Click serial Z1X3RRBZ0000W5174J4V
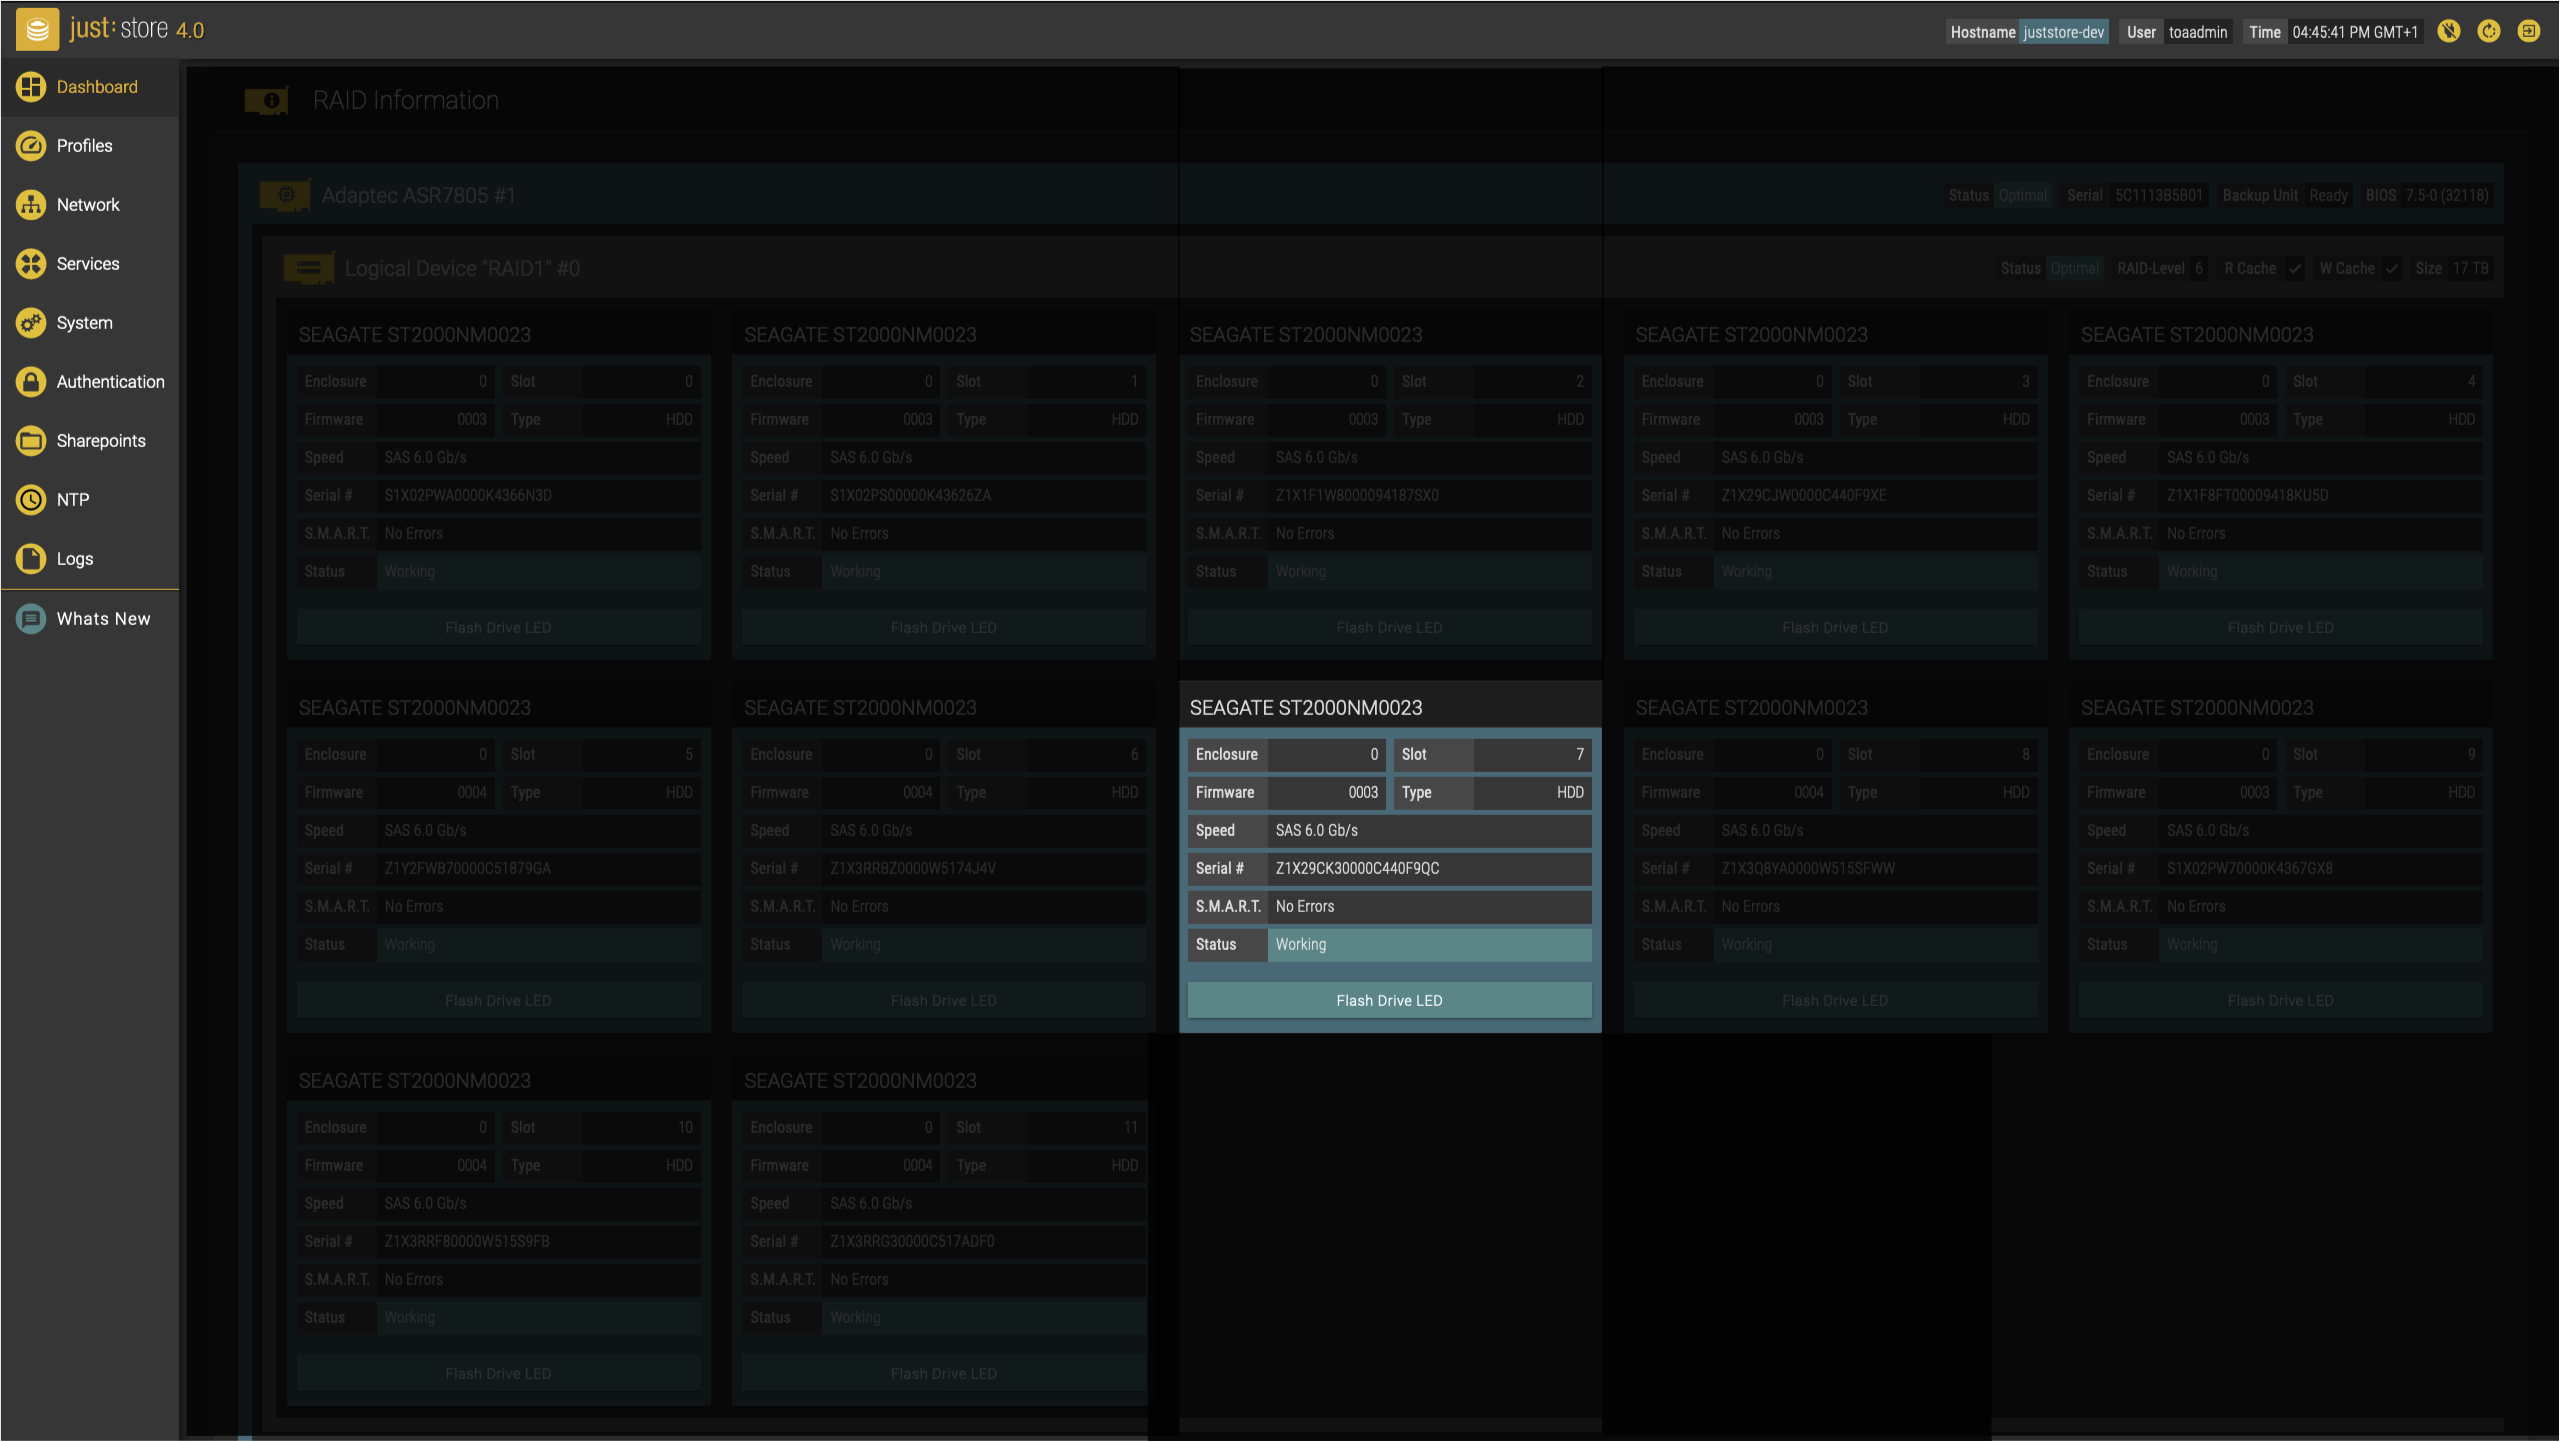 coord(912,869)
